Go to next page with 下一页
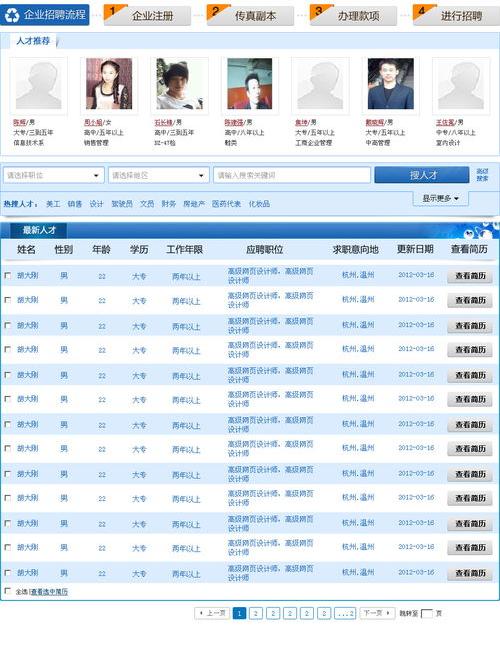Viewport: 500px width, 648px height. 376,613
